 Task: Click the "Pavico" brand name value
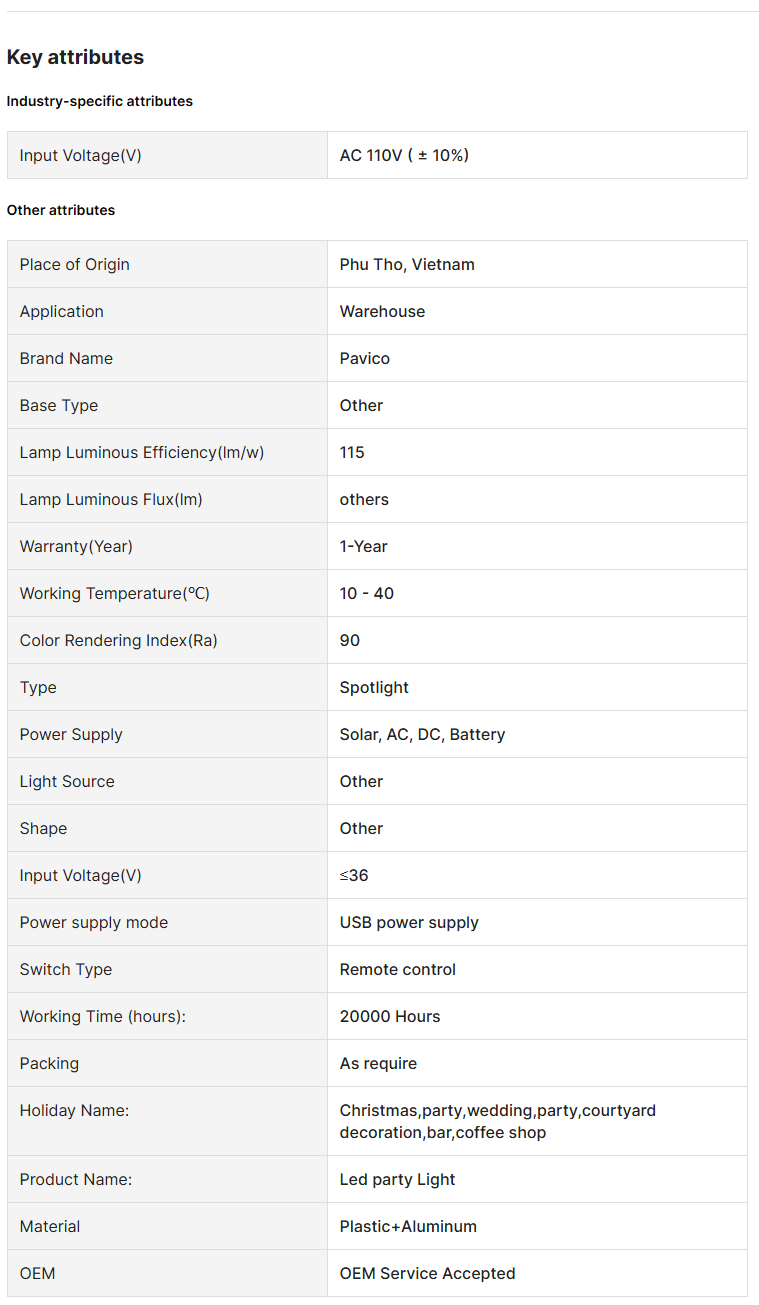tap(365, 358)
